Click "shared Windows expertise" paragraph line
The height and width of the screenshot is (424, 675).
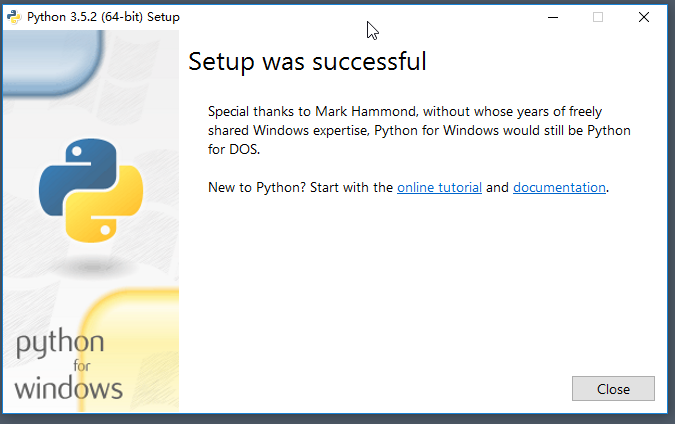pos(420,130)
